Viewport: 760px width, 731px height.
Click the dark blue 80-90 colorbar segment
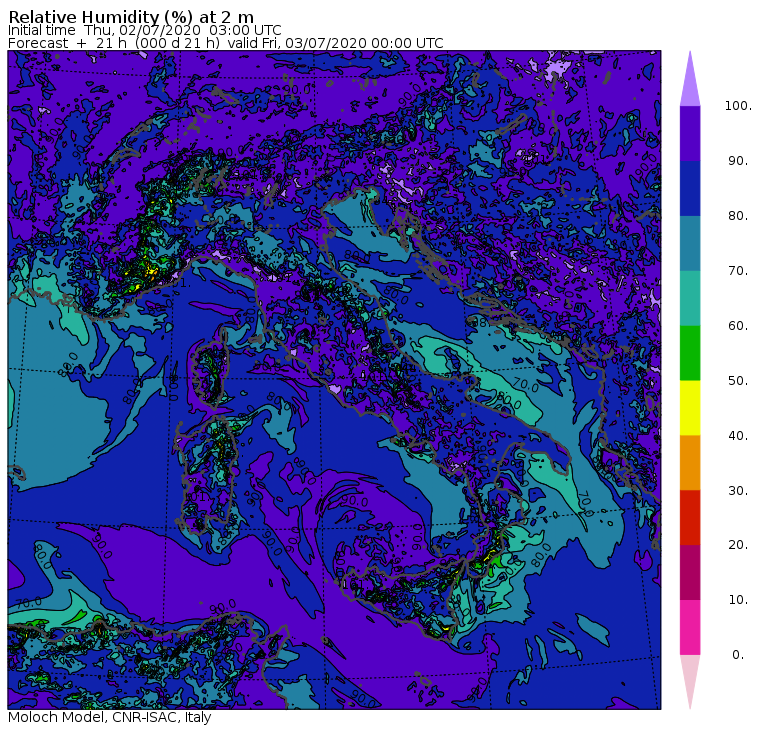click(690, 188)
